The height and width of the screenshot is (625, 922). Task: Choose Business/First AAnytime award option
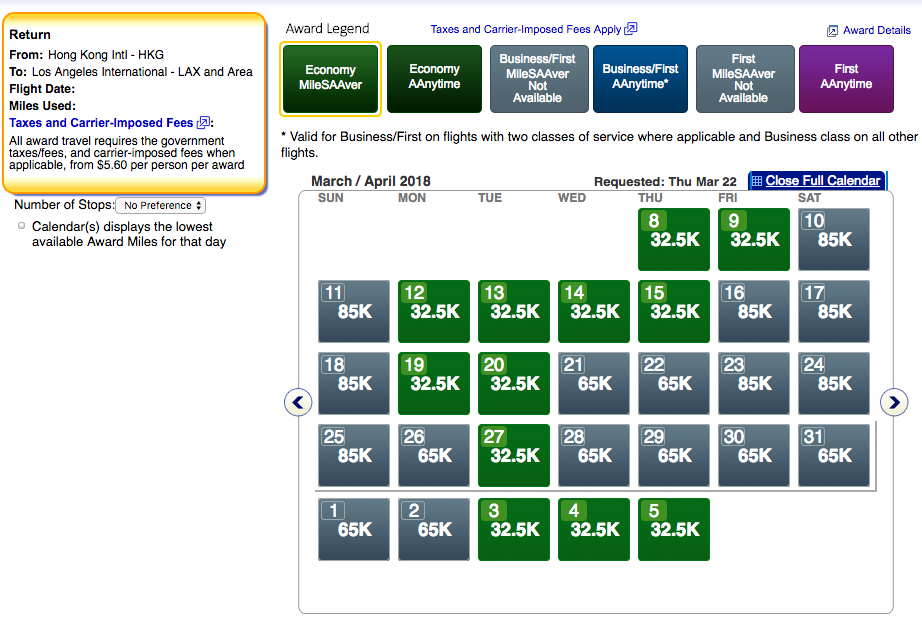pyautogui.click(x=640, y=78)
